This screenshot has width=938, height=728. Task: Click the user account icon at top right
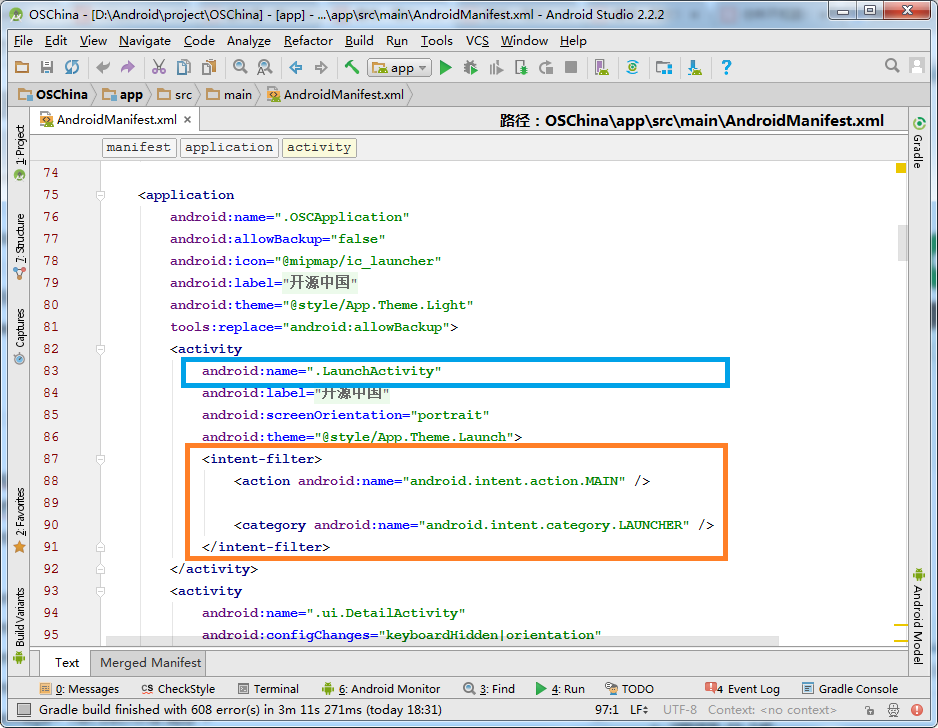[917, 66]
